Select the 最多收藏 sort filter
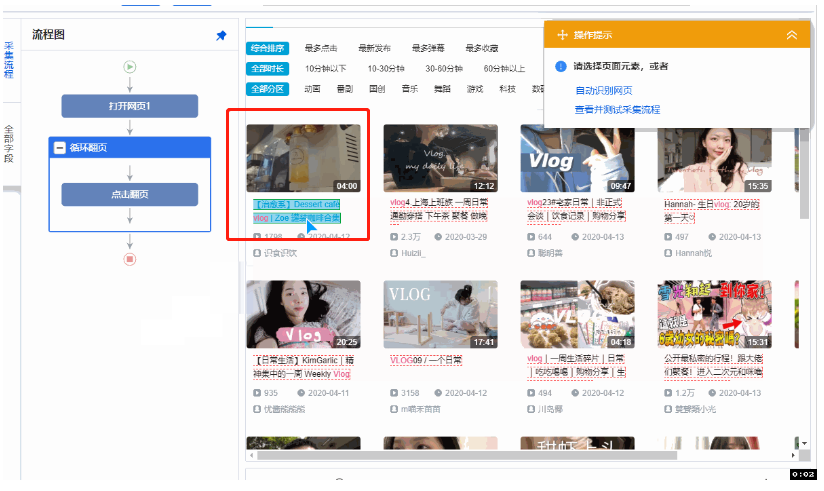 coord(482,48)
